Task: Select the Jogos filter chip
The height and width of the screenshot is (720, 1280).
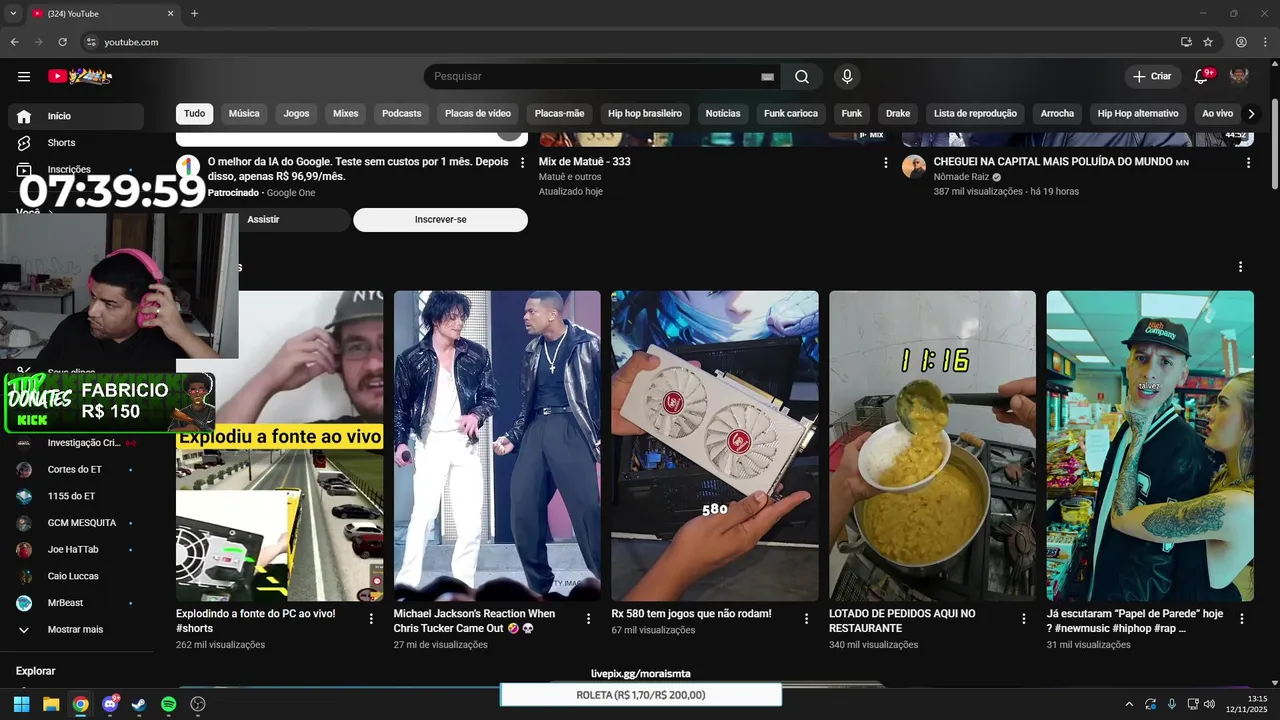Action: click(x=296, y=114)
